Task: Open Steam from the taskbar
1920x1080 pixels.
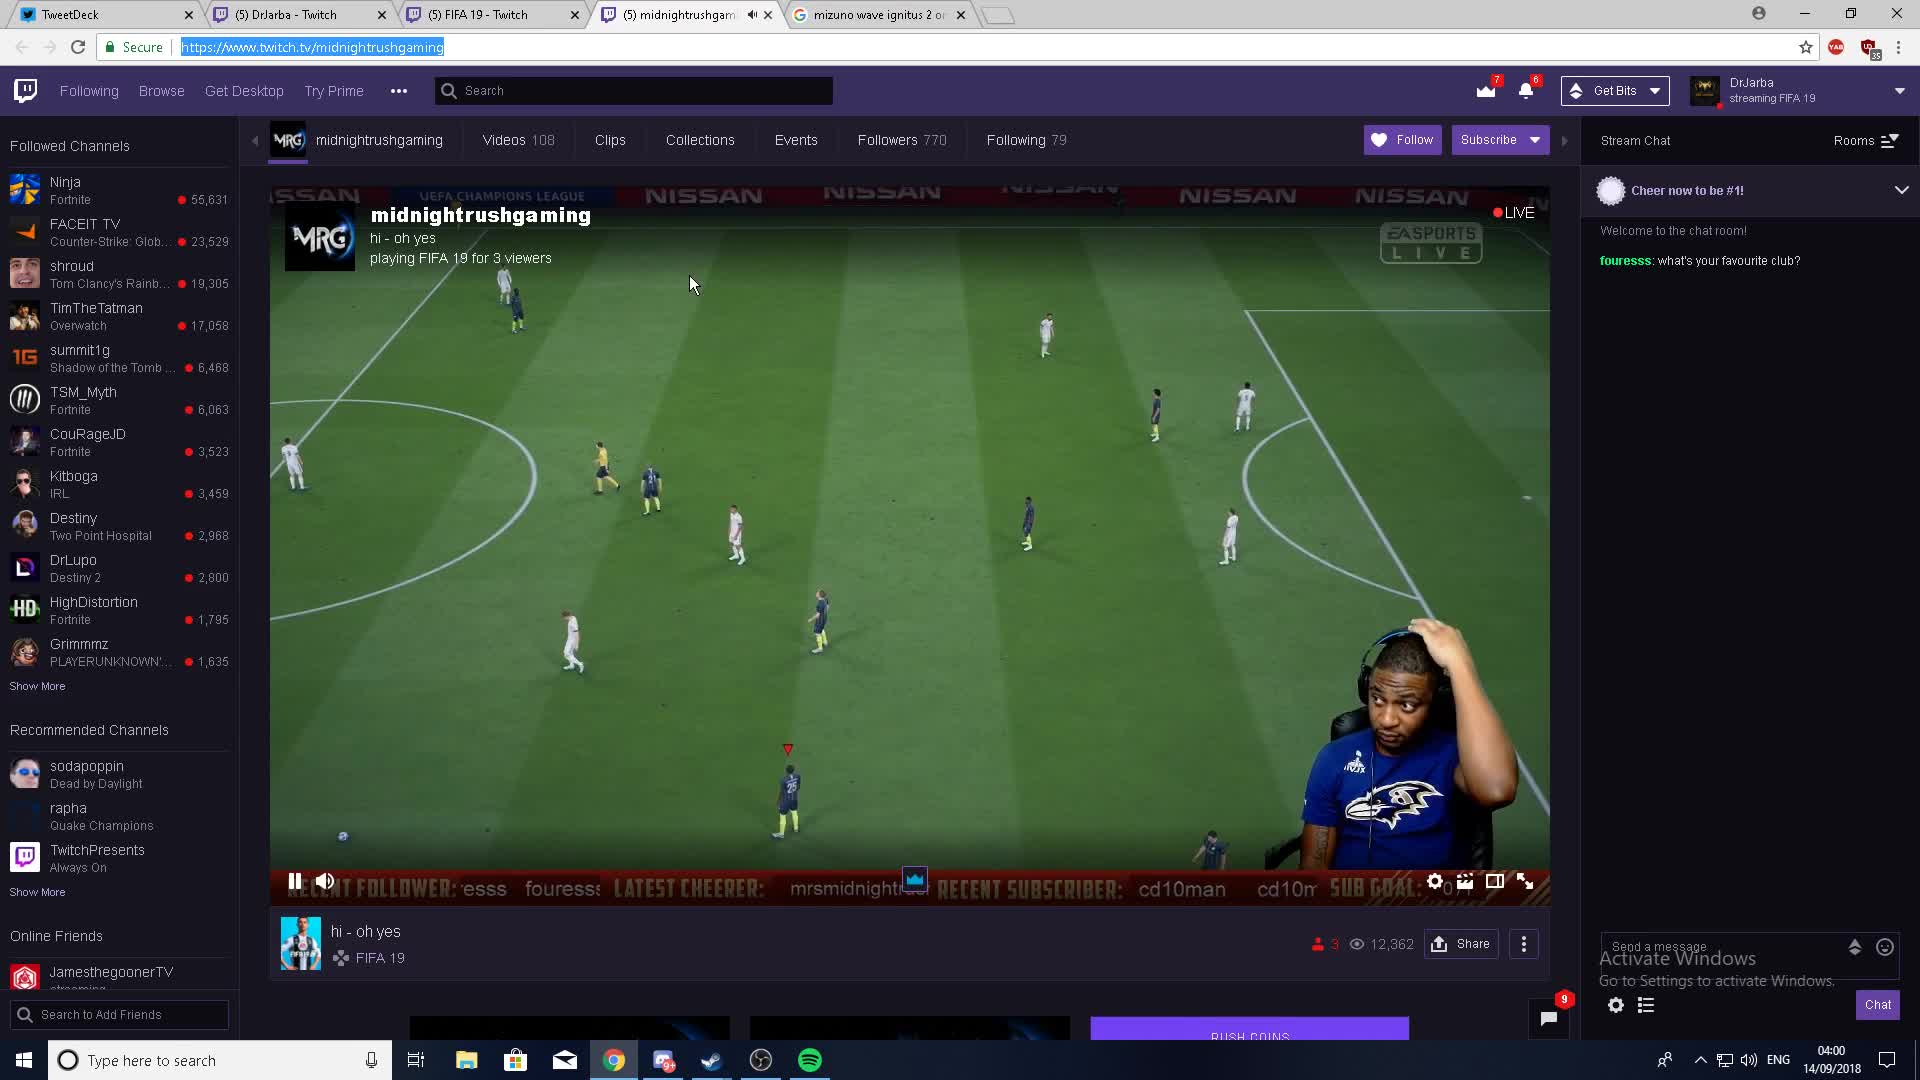Action: [712, 1060]
